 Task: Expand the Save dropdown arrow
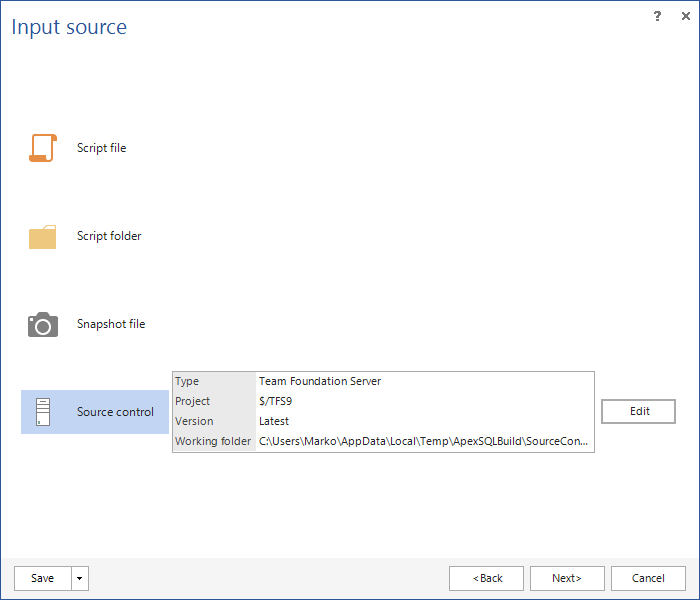coord(80,578)
